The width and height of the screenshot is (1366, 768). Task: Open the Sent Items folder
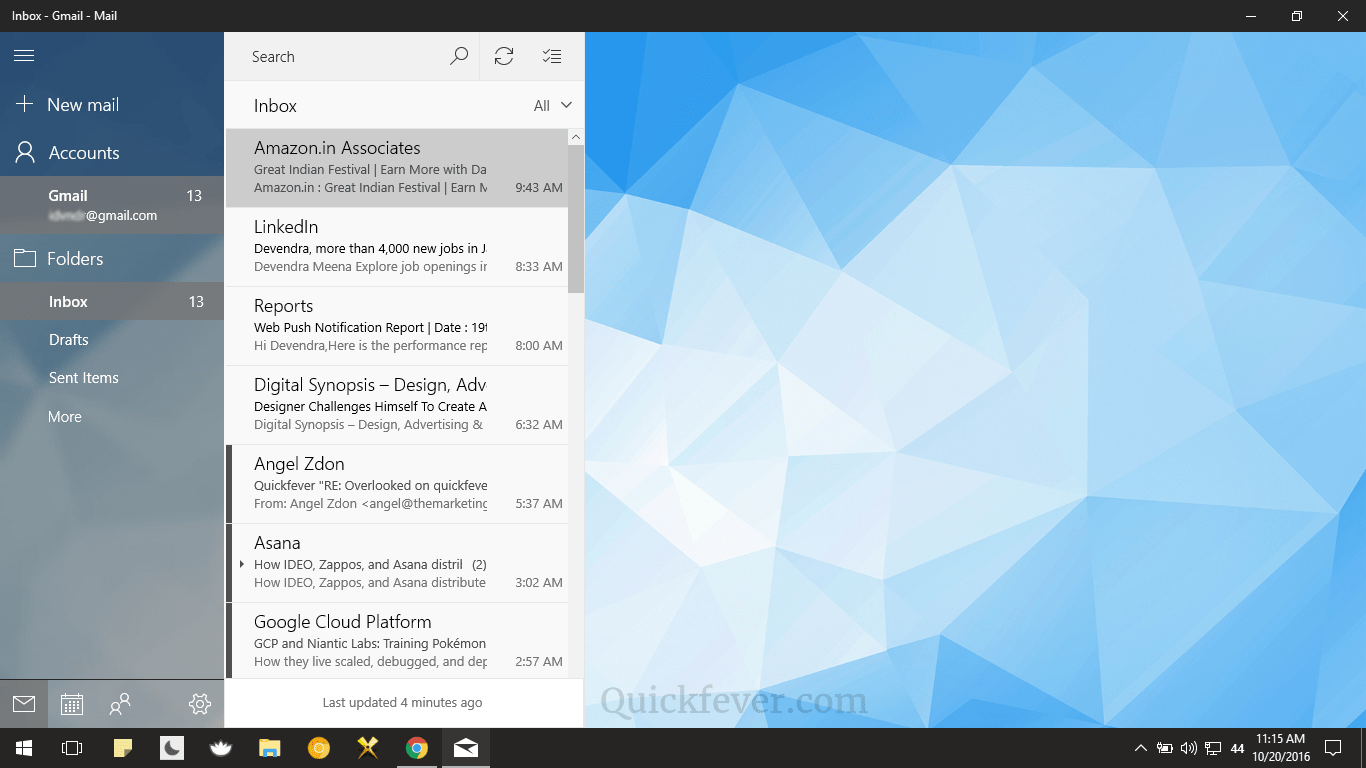[112, 378]
